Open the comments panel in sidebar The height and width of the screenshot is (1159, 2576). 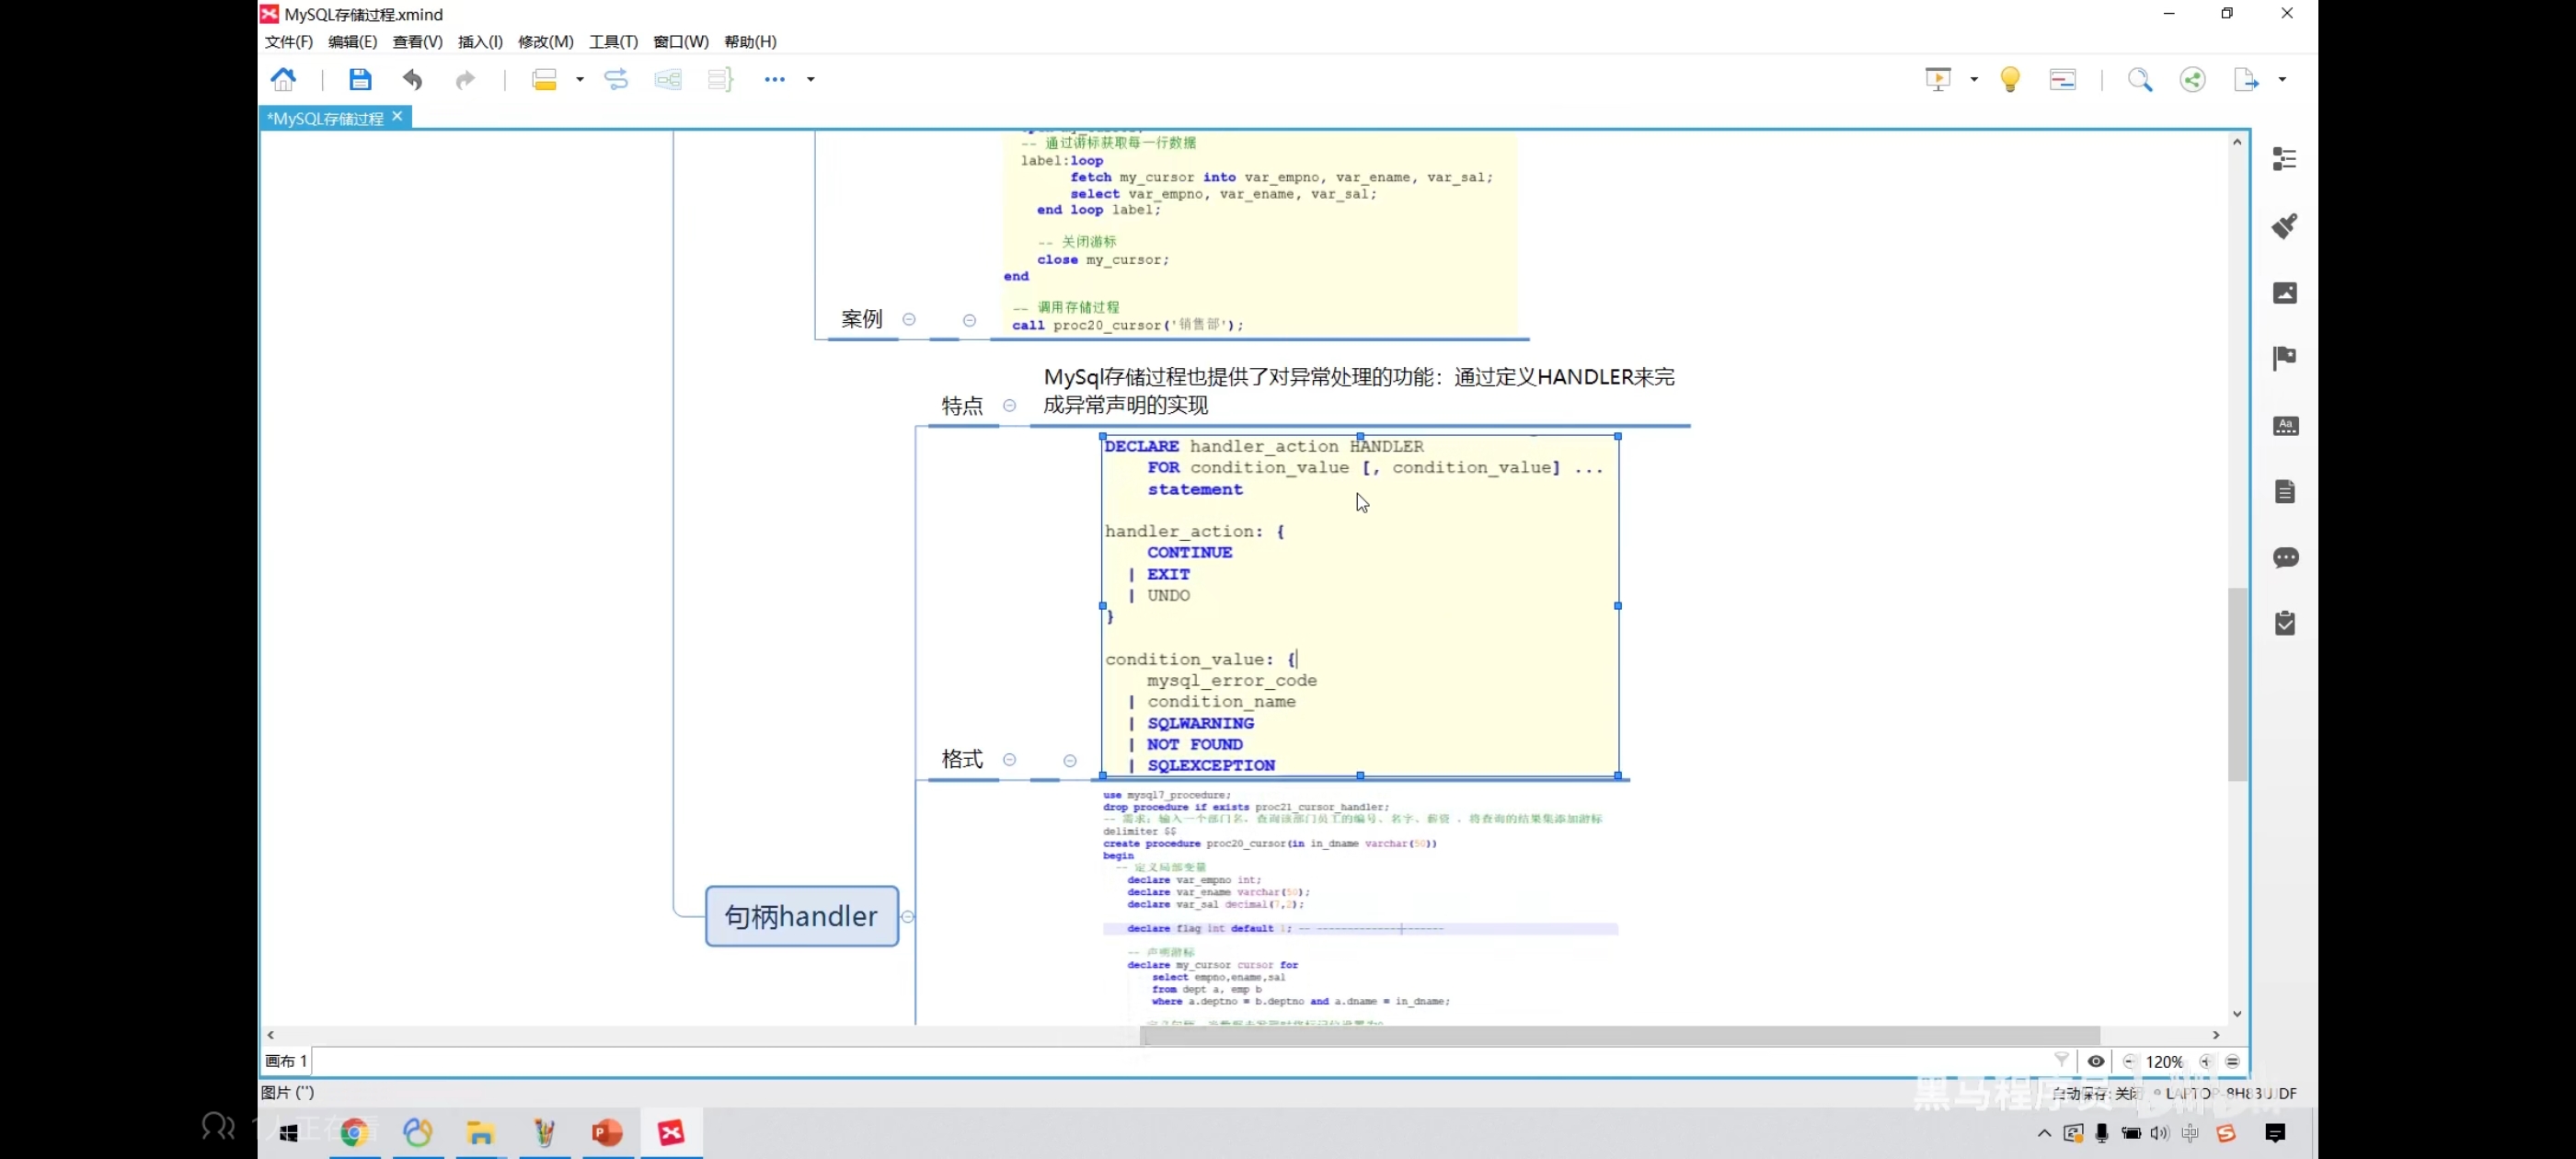(x=2284, y=557)
